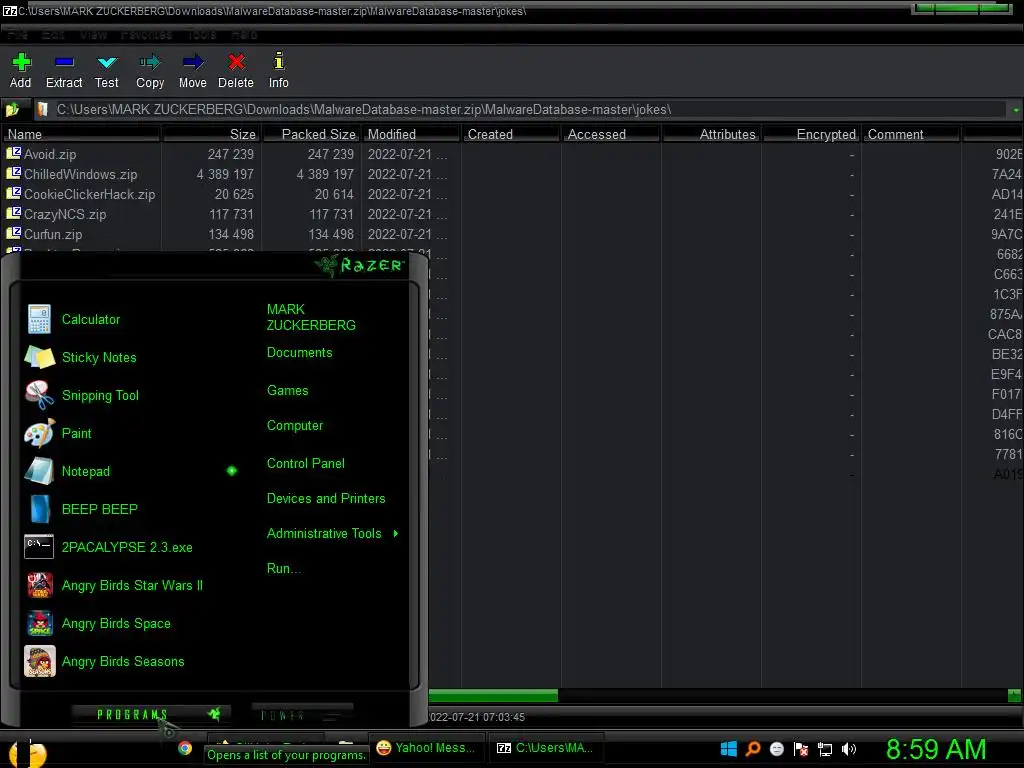Image resolution: width=1024 pixels, height=768 pixels.
Task: Open the Yahoo! Messenger taskbar button
Action: coord(427,748)
